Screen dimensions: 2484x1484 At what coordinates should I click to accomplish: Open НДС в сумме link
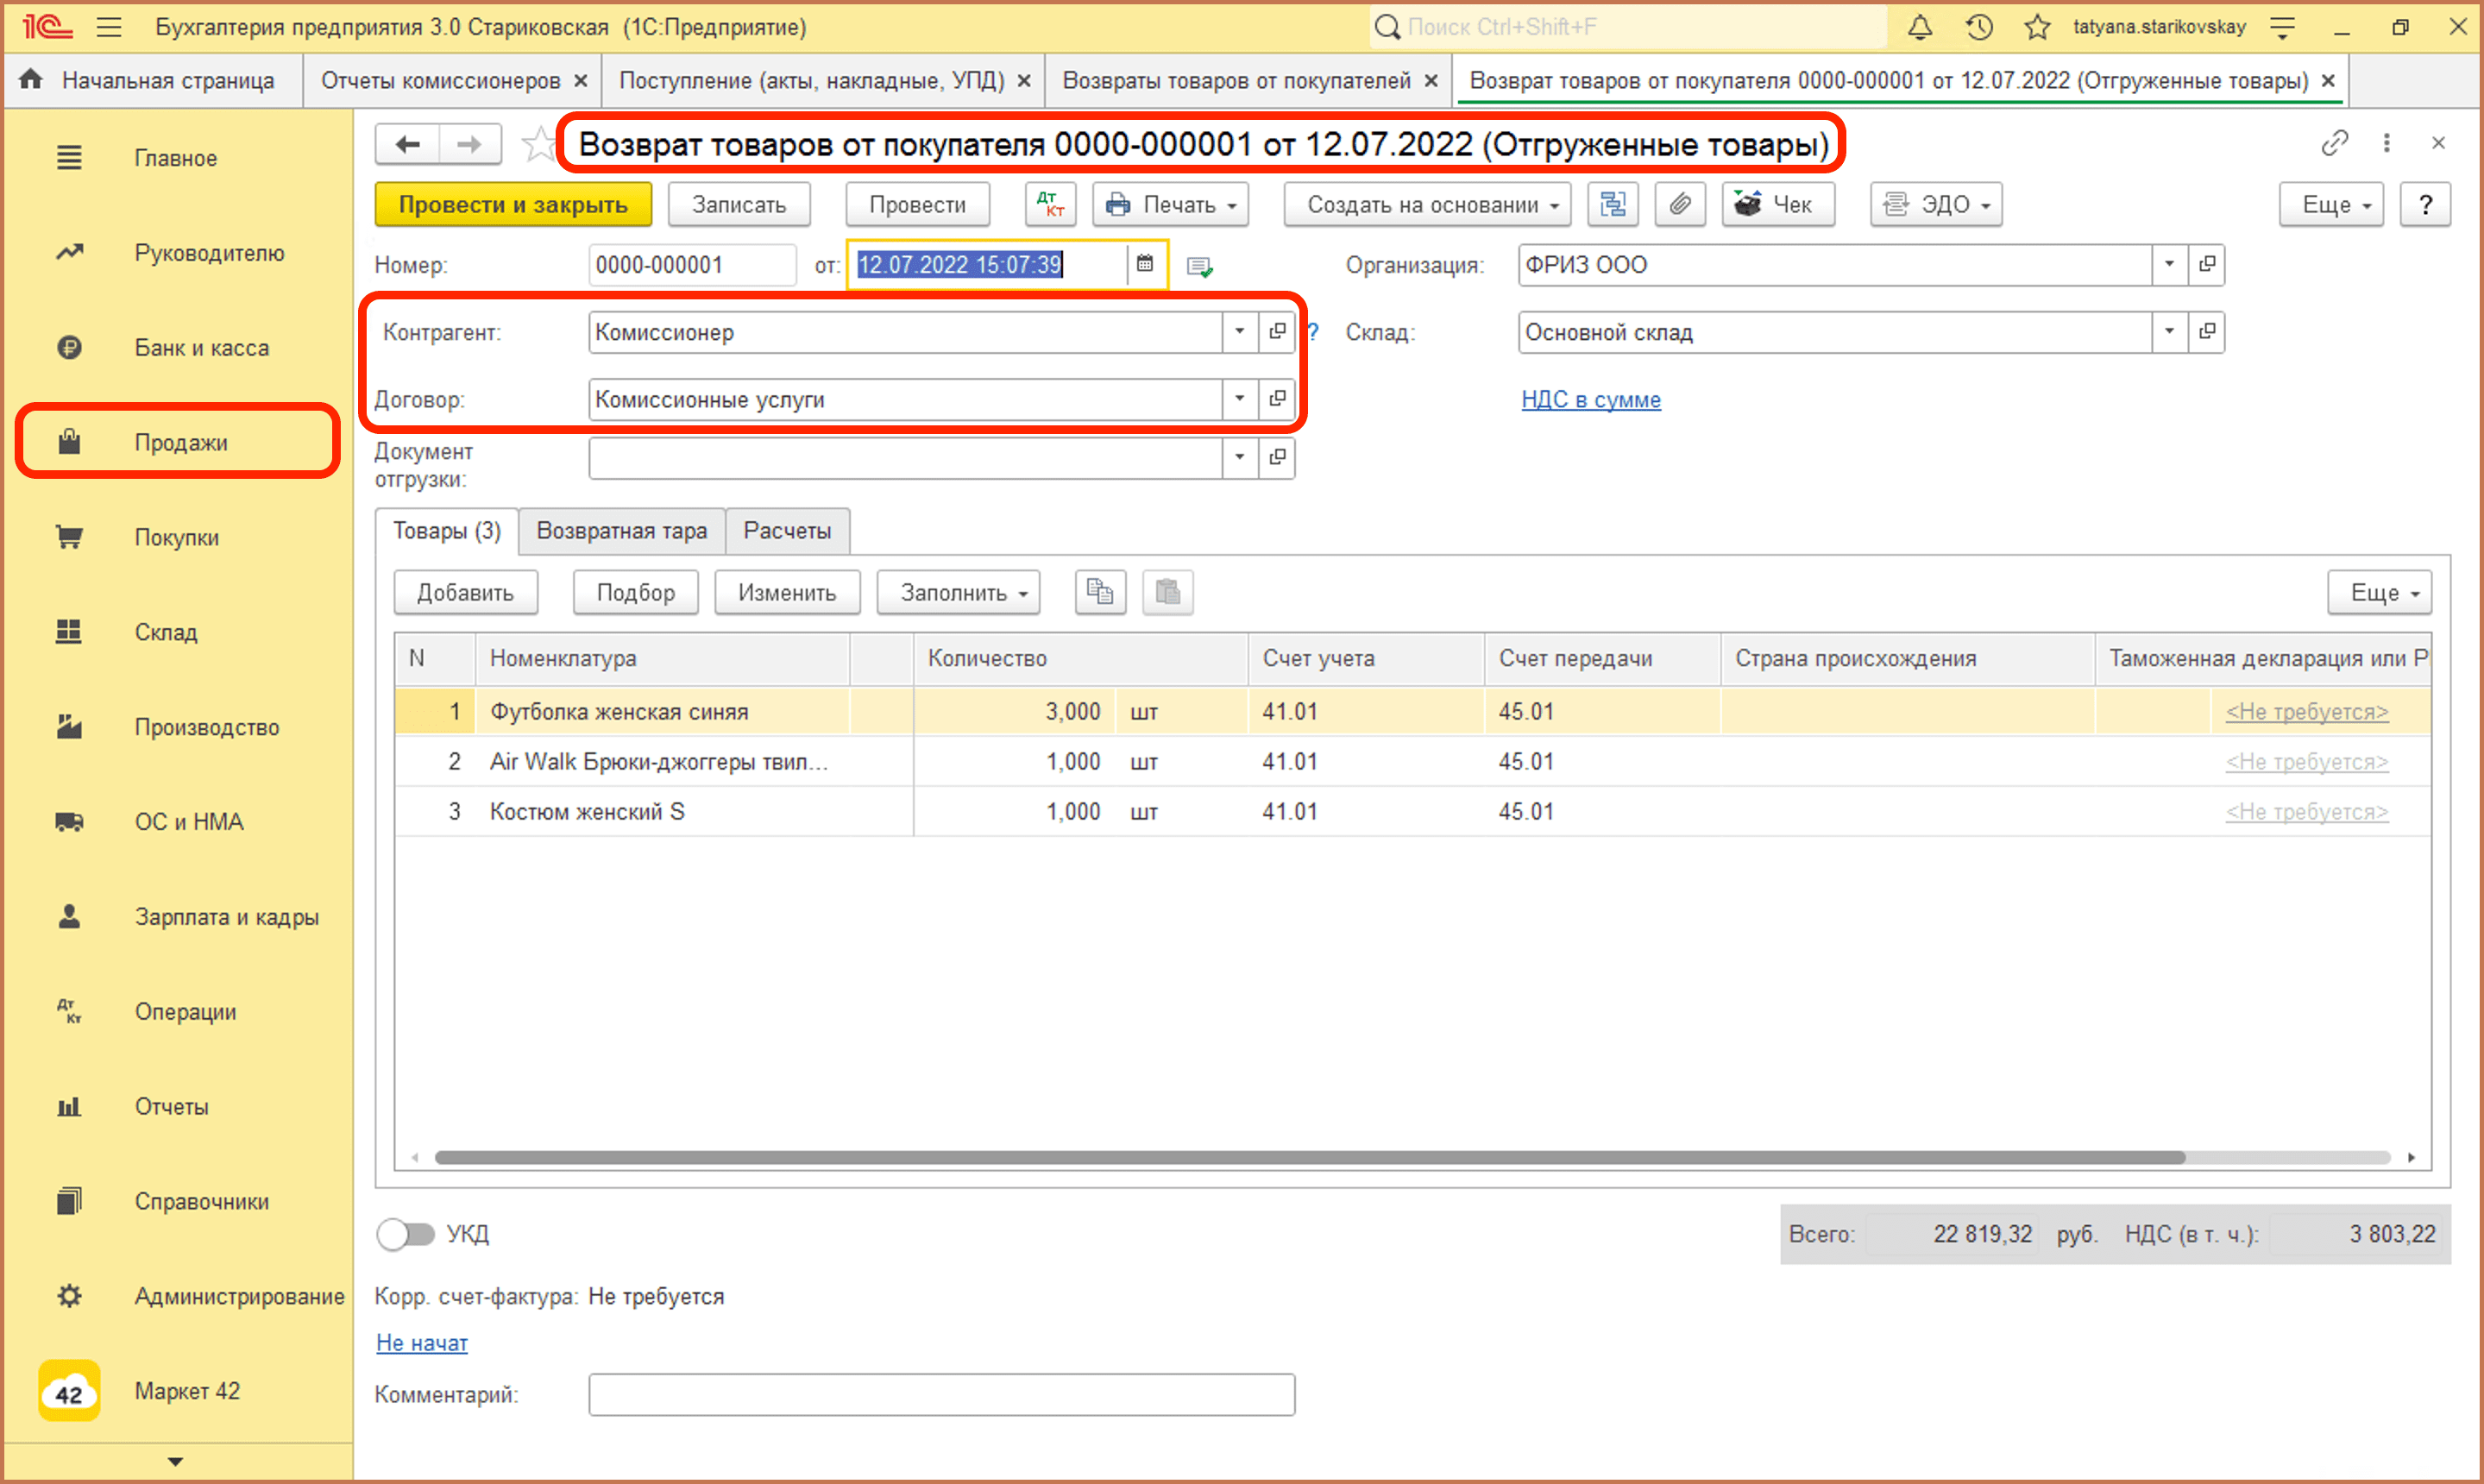click(1591, 399)
